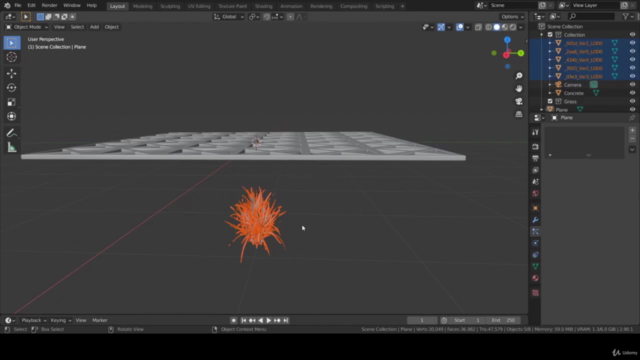
Task: Hide Concrete object with eye icon
Action: [x=632, y=93]
